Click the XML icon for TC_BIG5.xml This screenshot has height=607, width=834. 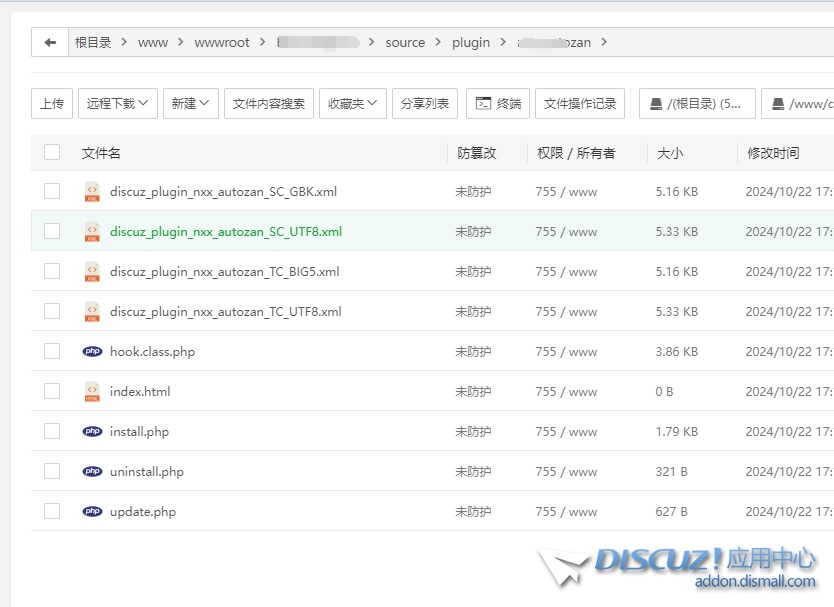pos(92,271)
